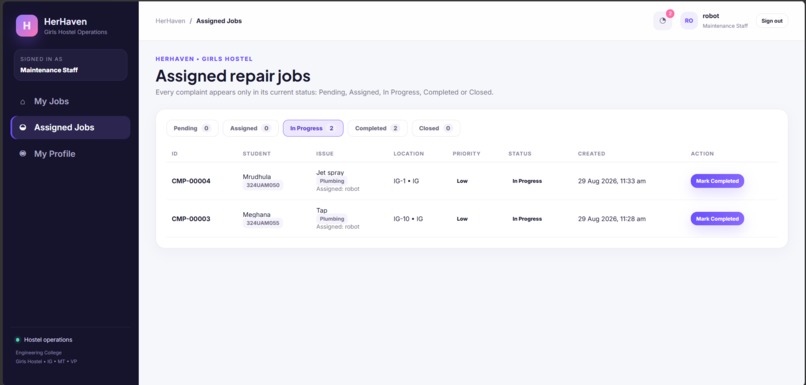The image size is (806, 385).
Task: Open My Jobs in sidebar
Action: (x=70, y=102)
